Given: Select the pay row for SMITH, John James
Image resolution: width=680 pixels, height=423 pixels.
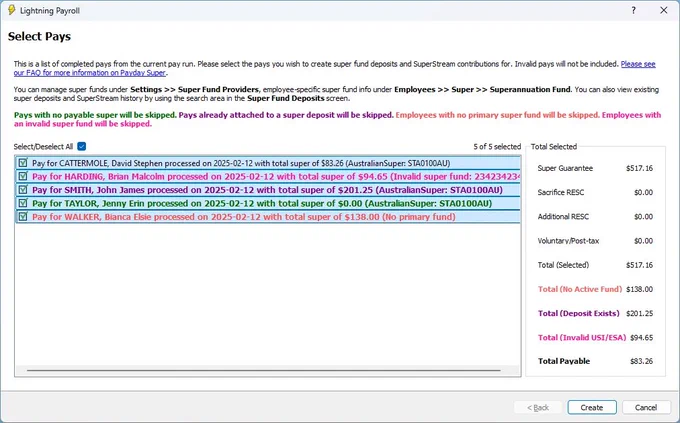Looking at the screenshot, I should (268, 190).
